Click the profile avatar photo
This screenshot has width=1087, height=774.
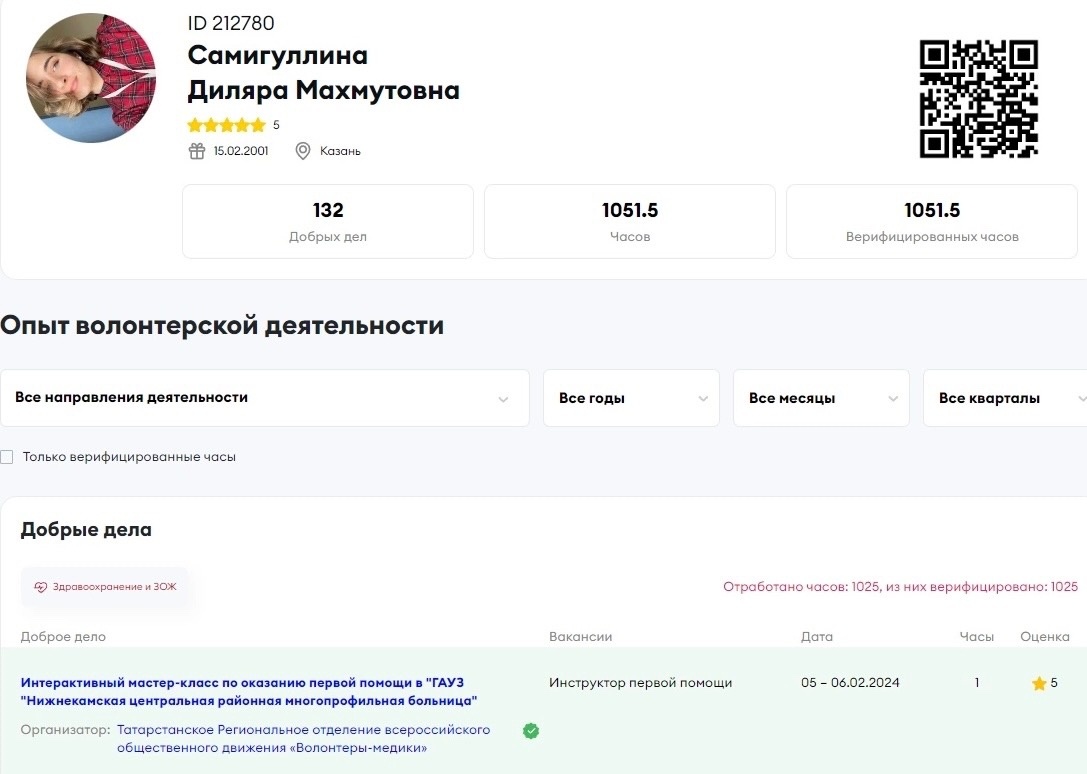(x=91, y=78)
